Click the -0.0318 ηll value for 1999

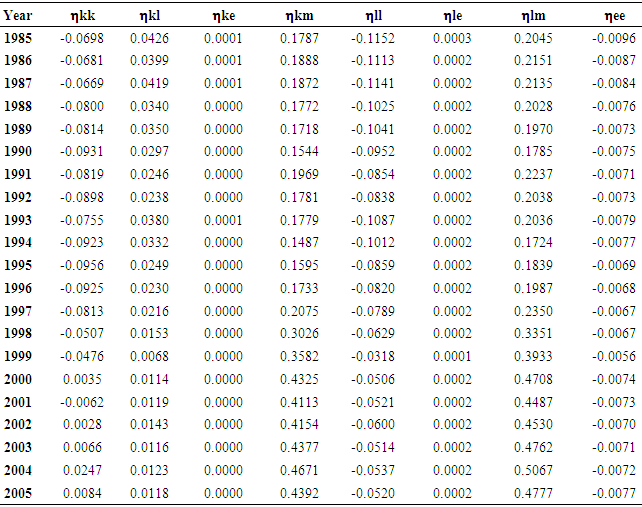[373, 357]
